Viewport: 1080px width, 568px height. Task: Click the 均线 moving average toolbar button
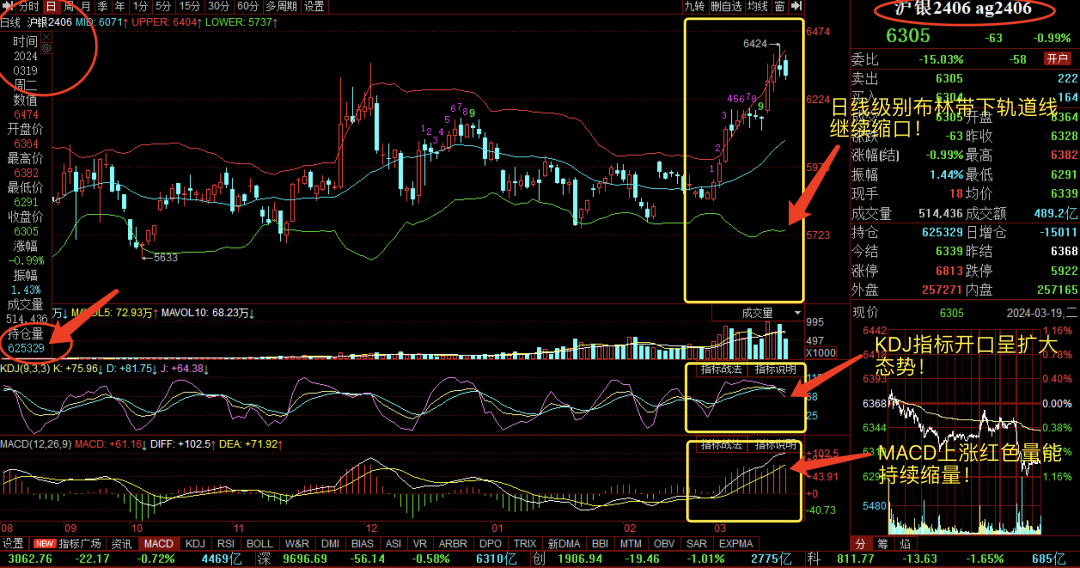click(x=757, y=6)
